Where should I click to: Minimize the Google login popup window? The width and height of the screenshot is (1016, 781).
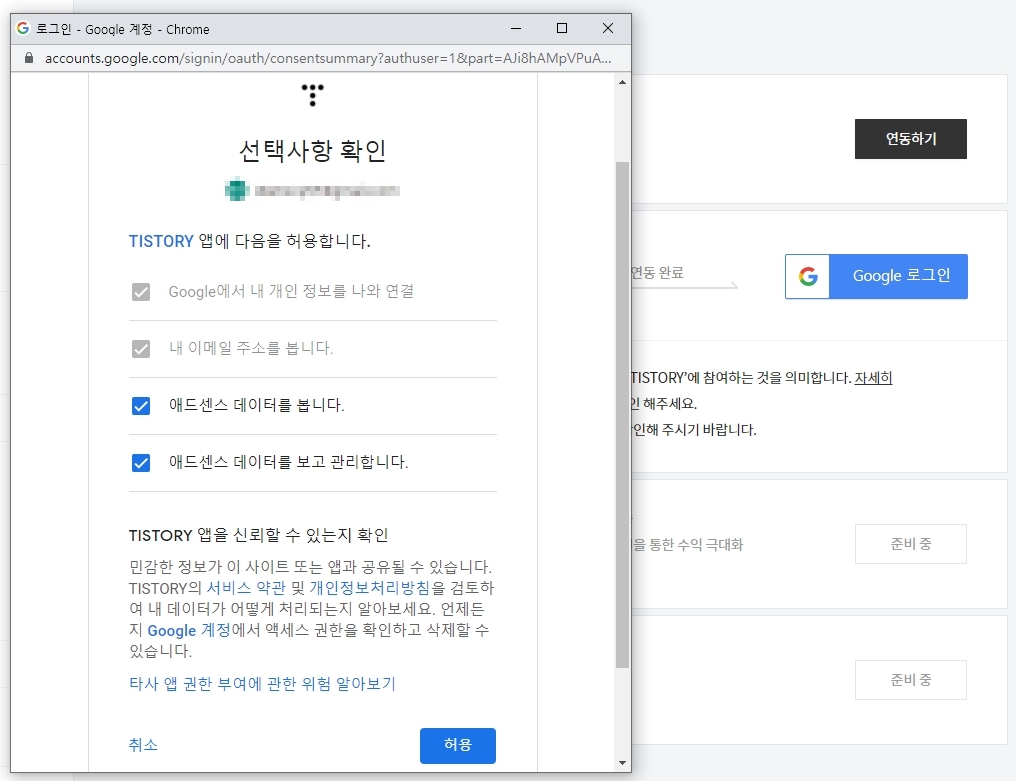point(516,29)
